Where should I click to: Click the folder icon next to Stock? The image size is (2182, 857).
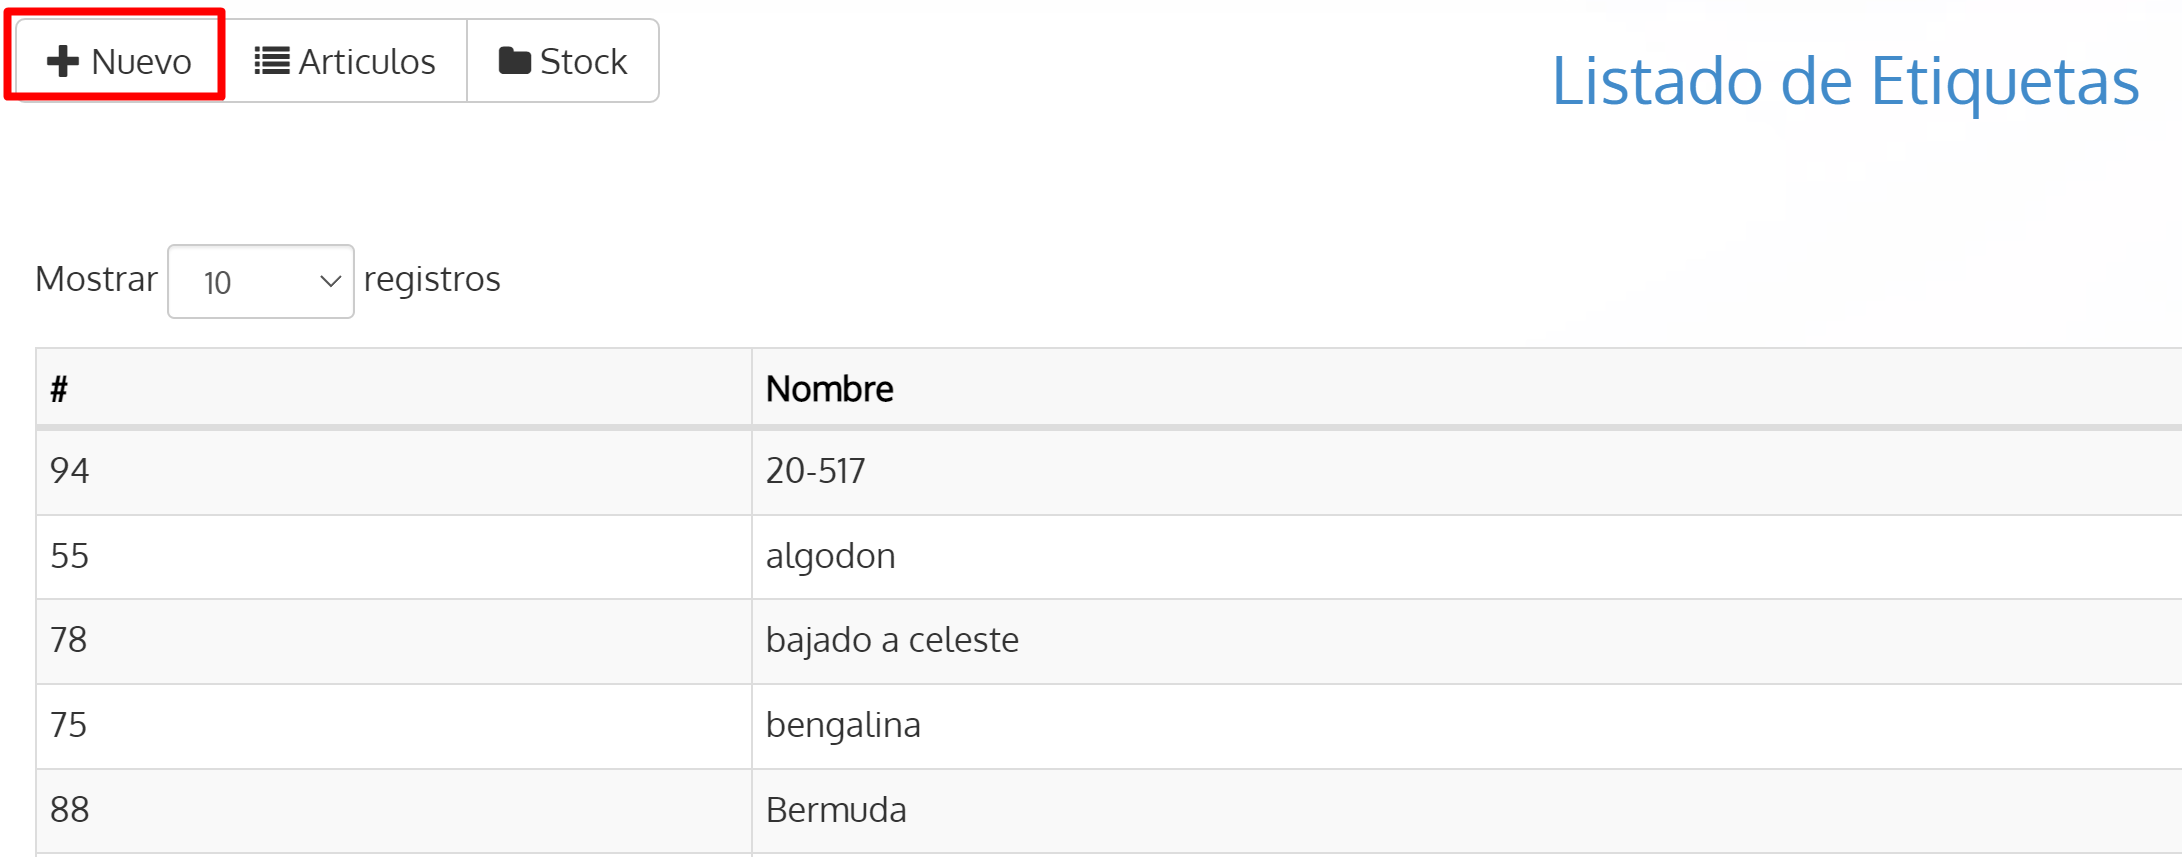[x=513, y=60]
